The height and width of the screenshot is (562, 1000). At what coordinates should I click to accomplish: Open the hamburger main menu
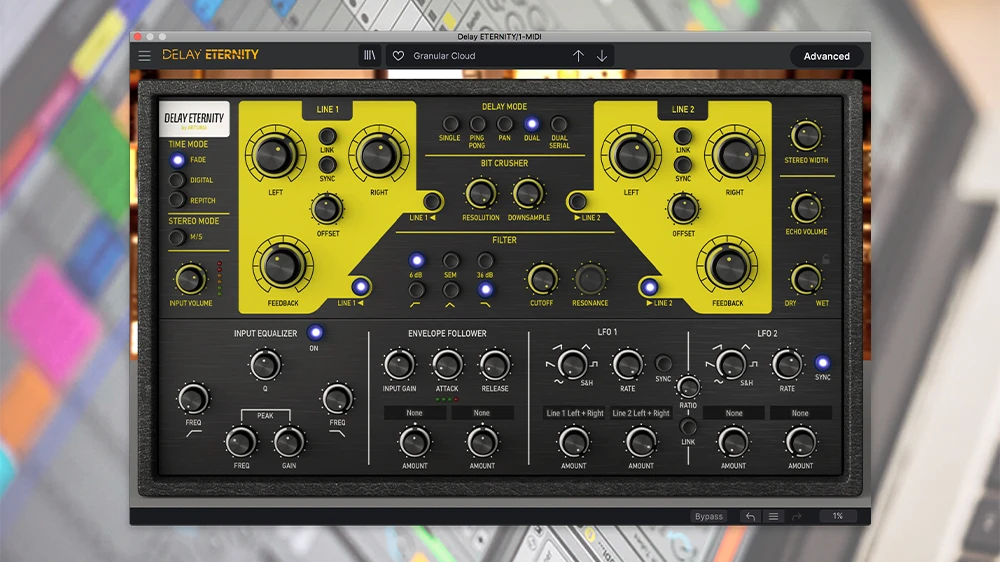pos(145,56)
